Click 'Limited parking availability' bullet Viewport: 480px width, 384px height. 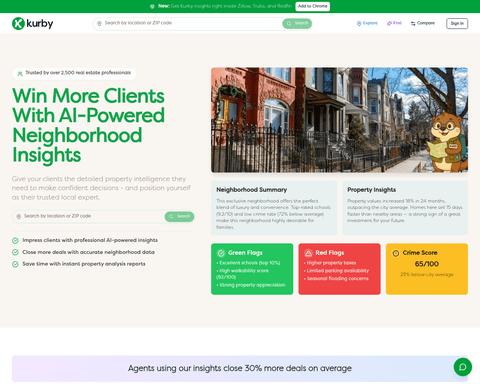[x=336, y=271]
